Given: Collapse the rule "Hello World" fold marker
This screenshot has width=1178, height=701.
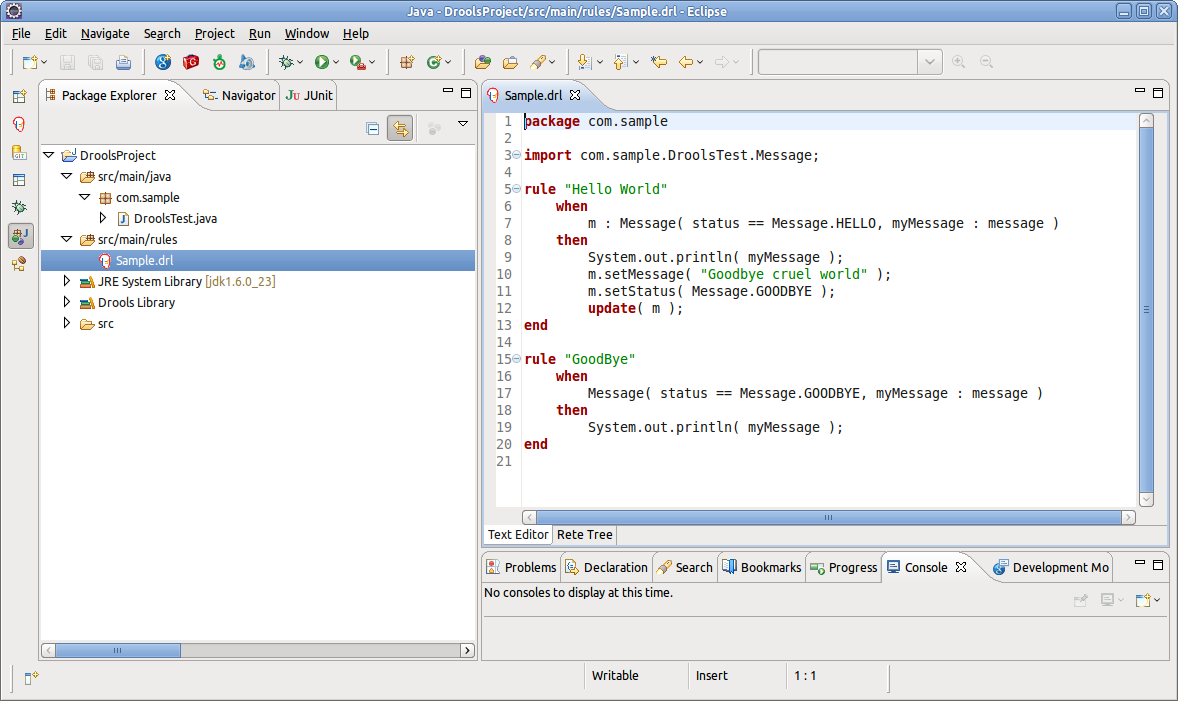Looking at the screenshot, I should (515, 189).
